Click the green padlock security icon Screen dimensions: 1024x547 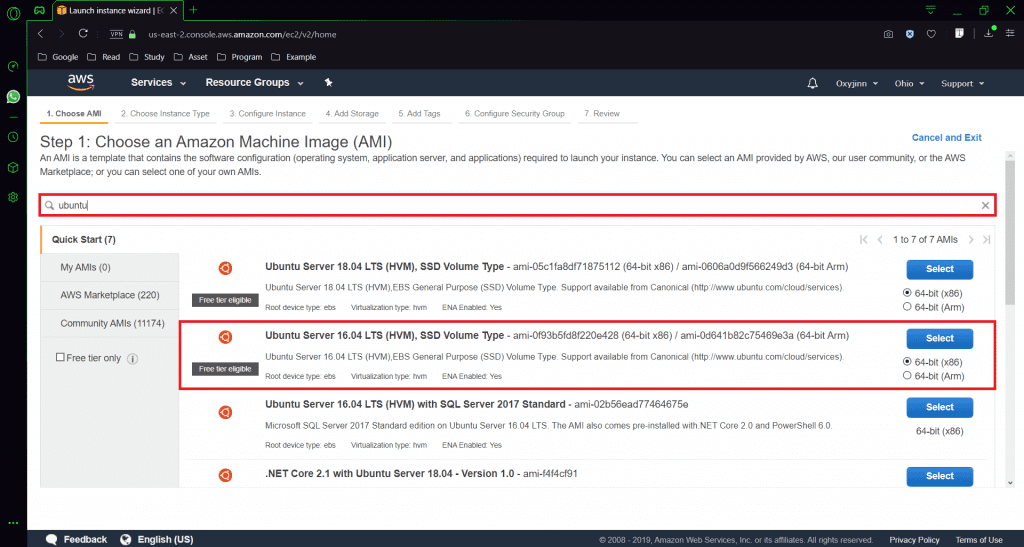(x=133, y=34)
